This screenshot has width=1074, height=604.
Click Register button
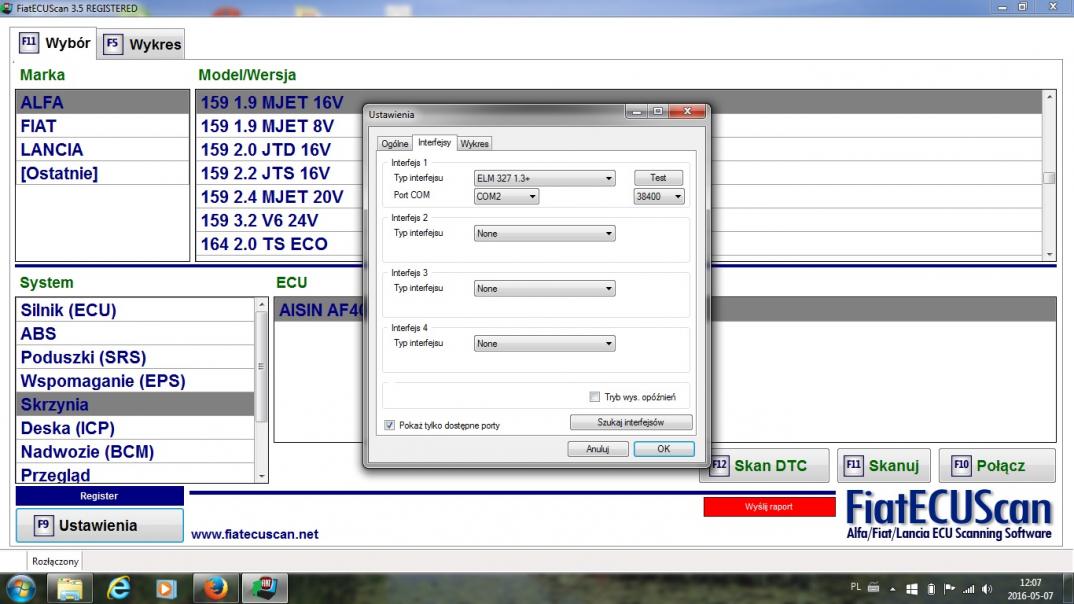tap(99, 496)
